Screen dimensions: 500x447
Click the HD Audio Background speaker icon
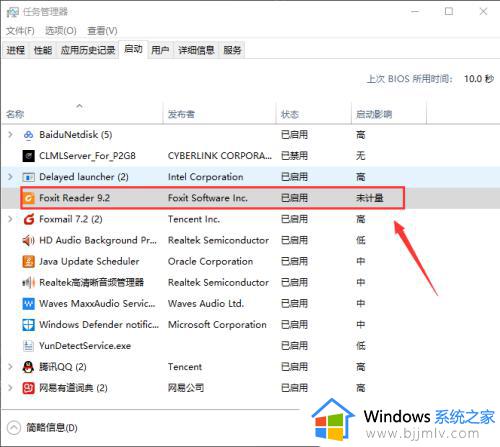[x=28, y=240]
